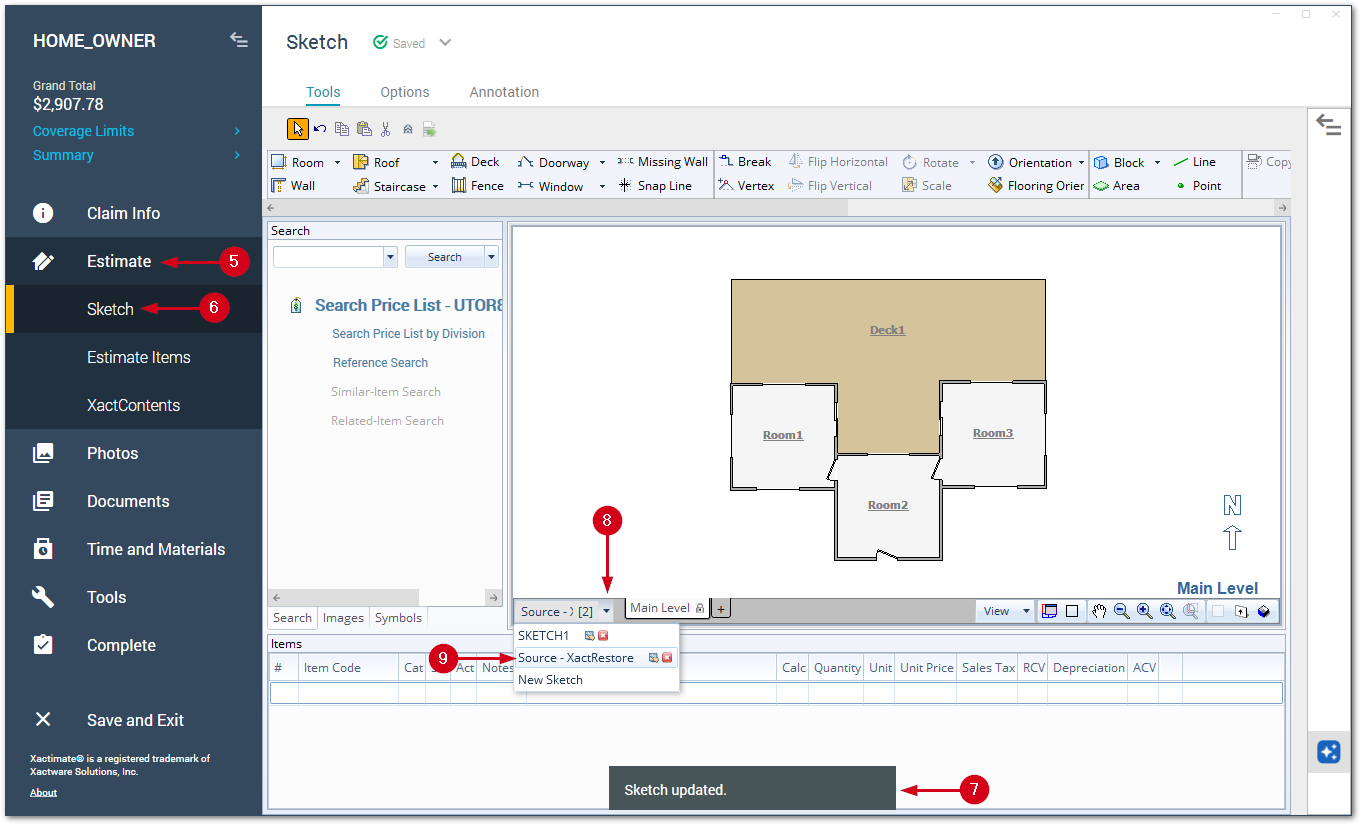Screen dimensions: 1361x825
Task: Expand the Block tool dropdown
Action: (x=1157, y=163)
